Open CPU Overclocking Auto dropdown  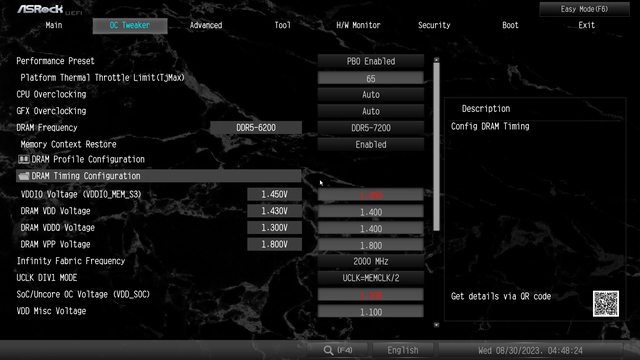point(371,95)
